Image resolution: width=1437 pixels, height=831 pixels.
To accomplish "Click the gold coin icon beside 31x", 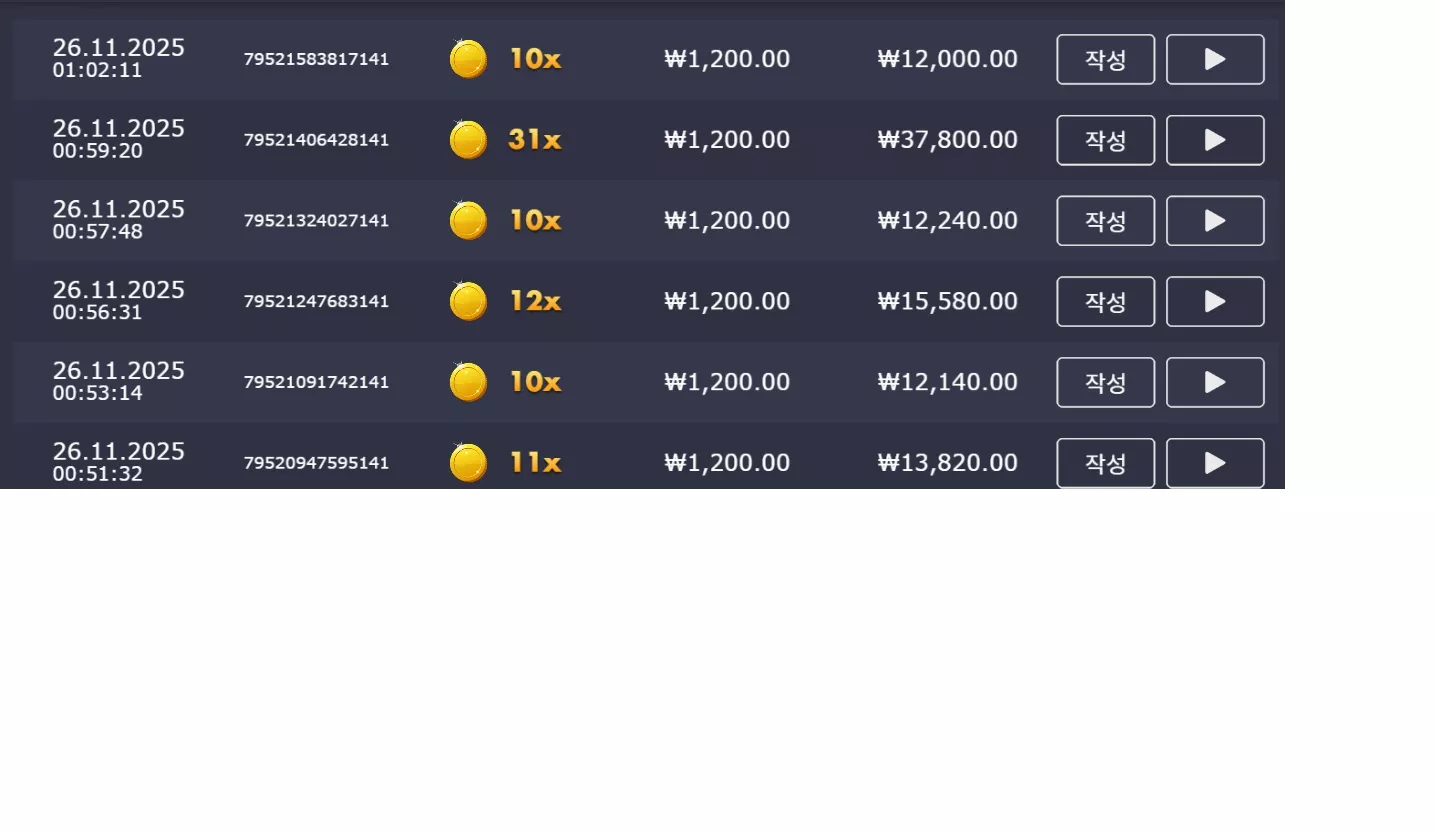I will click(x=468, y=139).
